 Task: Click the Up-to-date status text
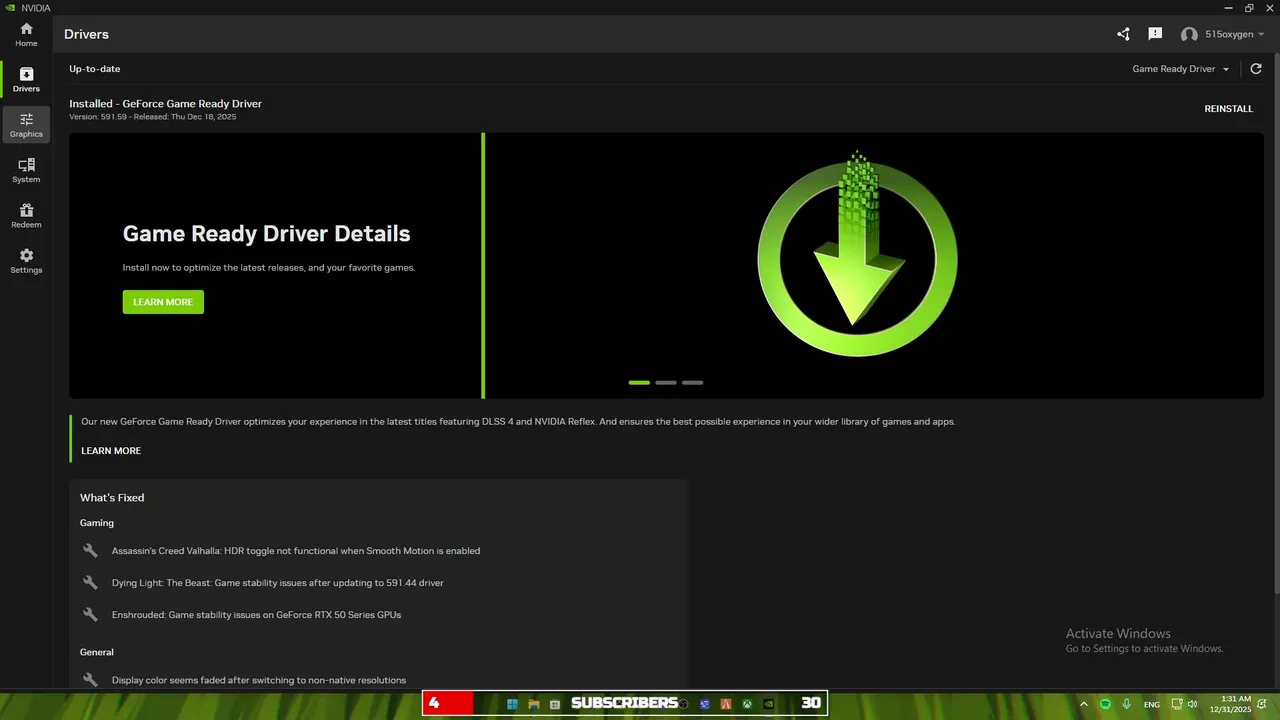click(95, 69)
